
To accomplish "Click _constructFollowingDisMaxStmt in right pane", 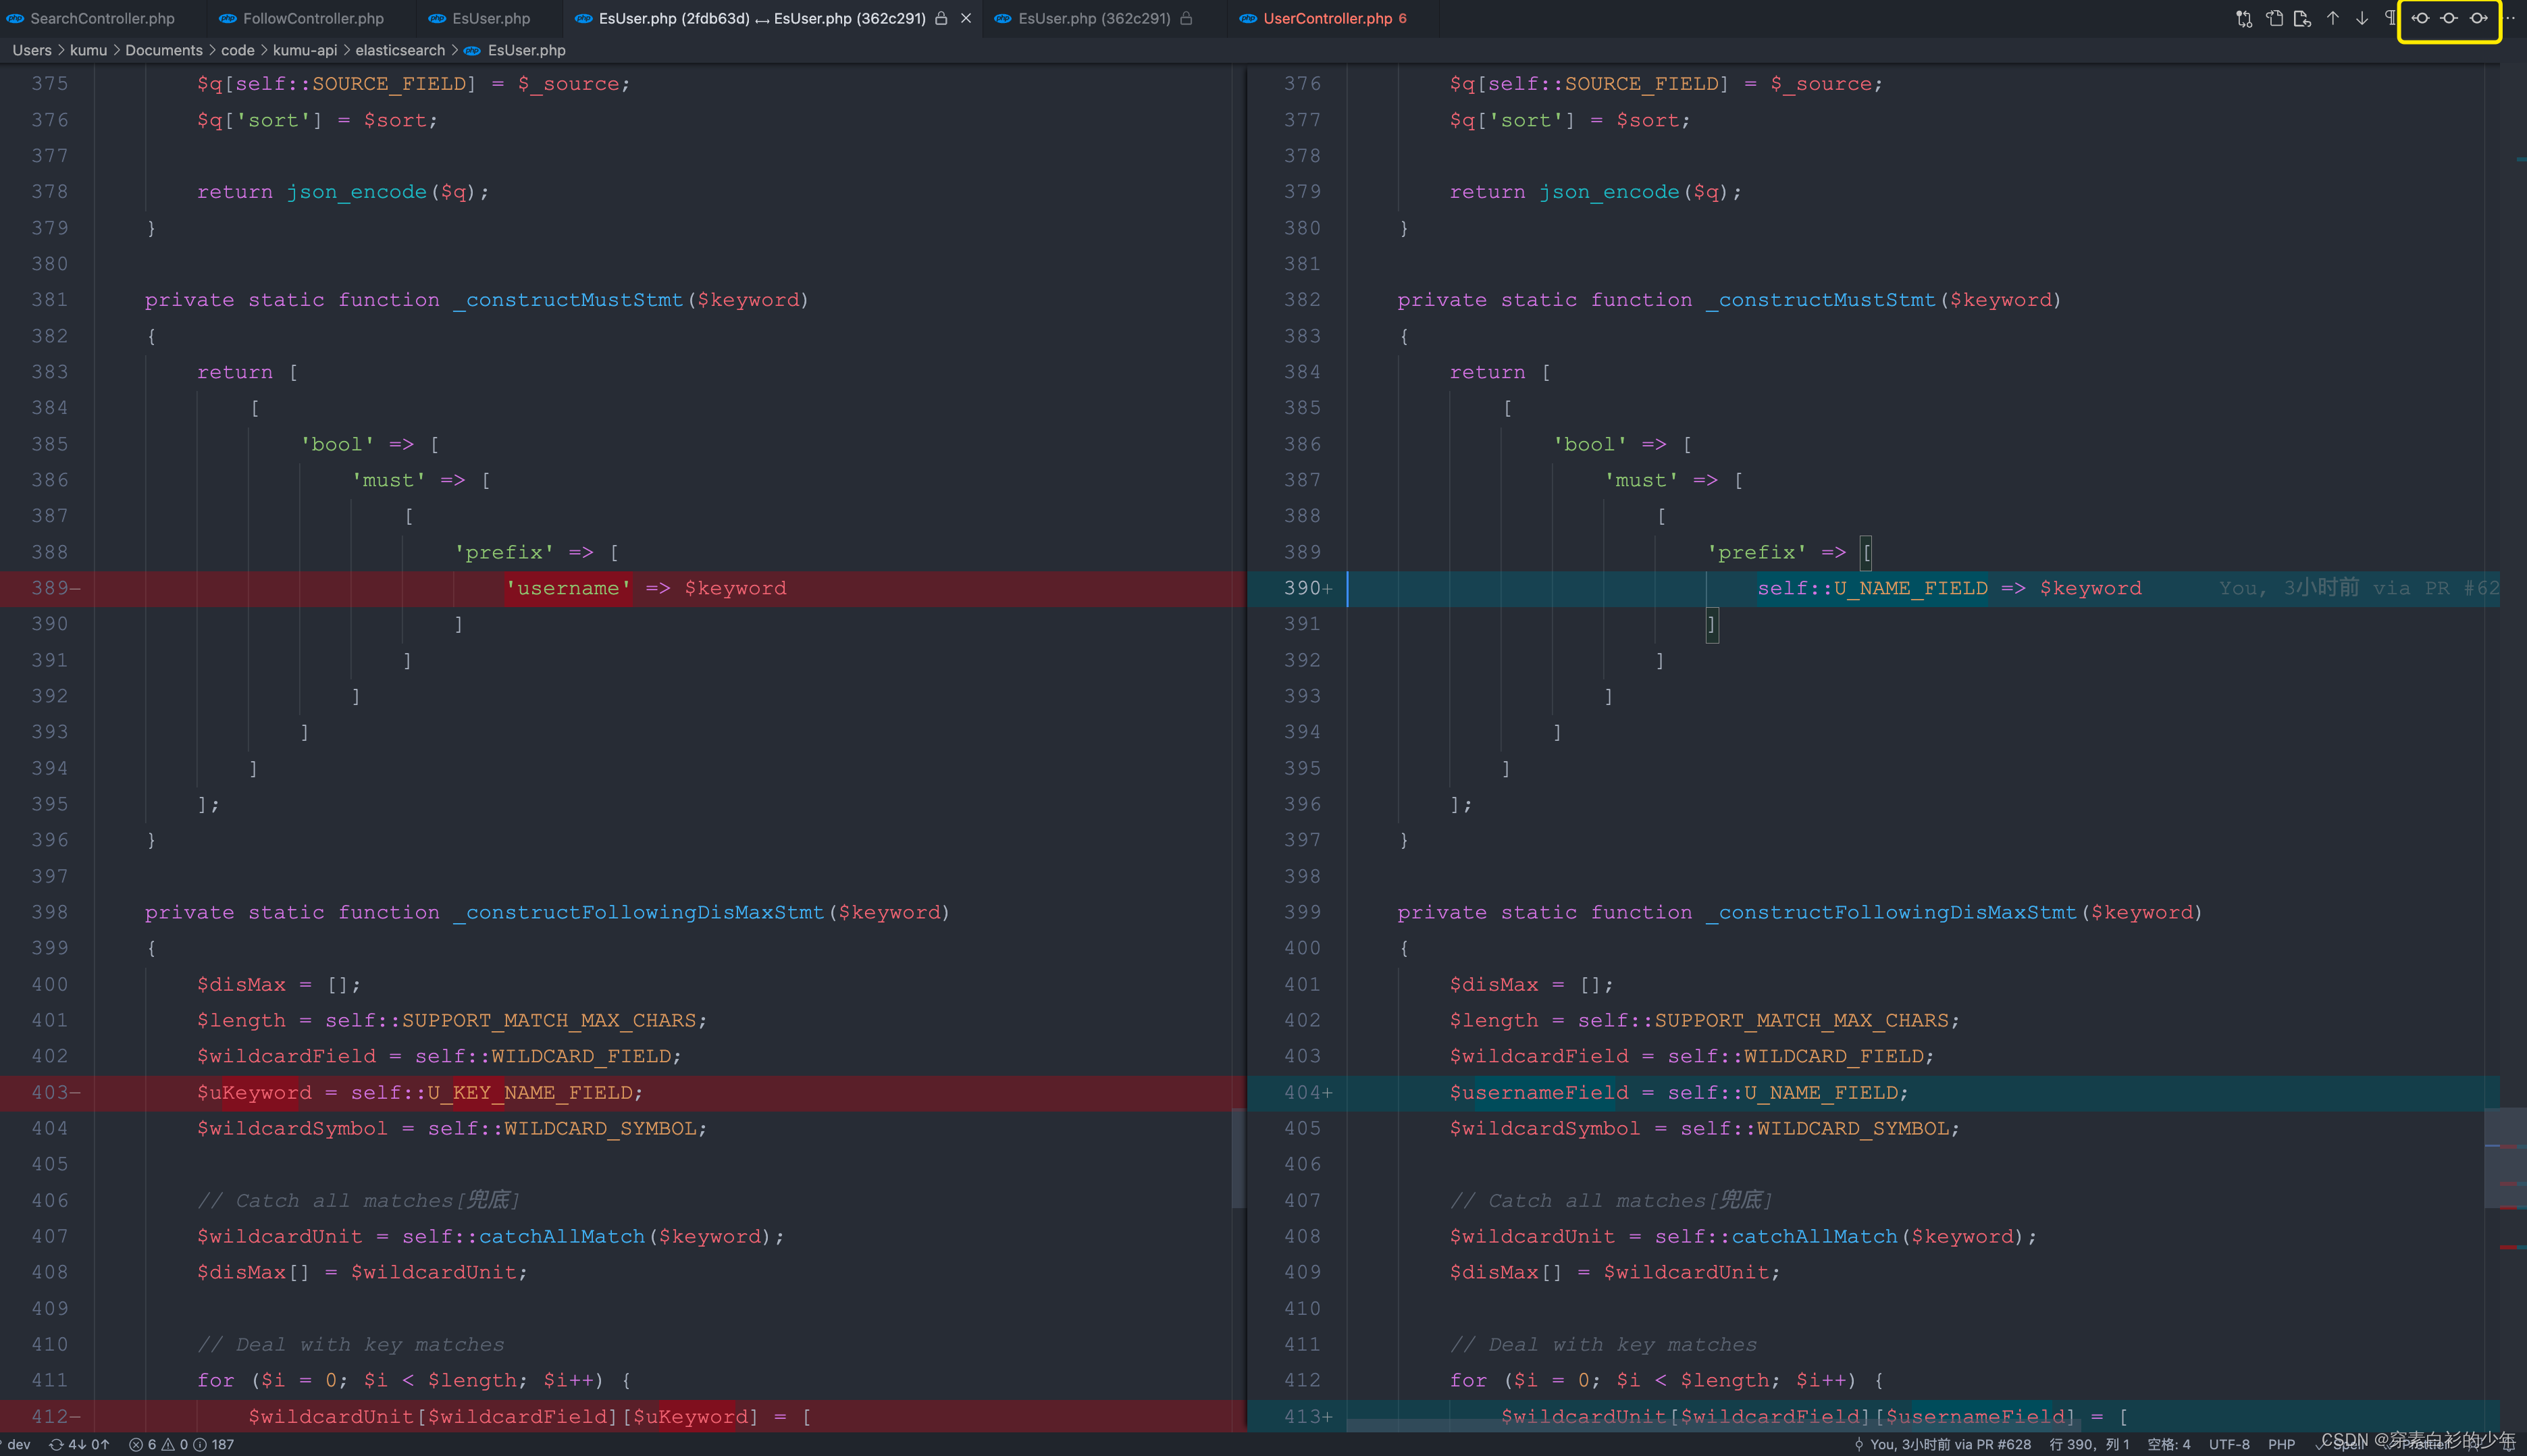I will click(1891, 912).
